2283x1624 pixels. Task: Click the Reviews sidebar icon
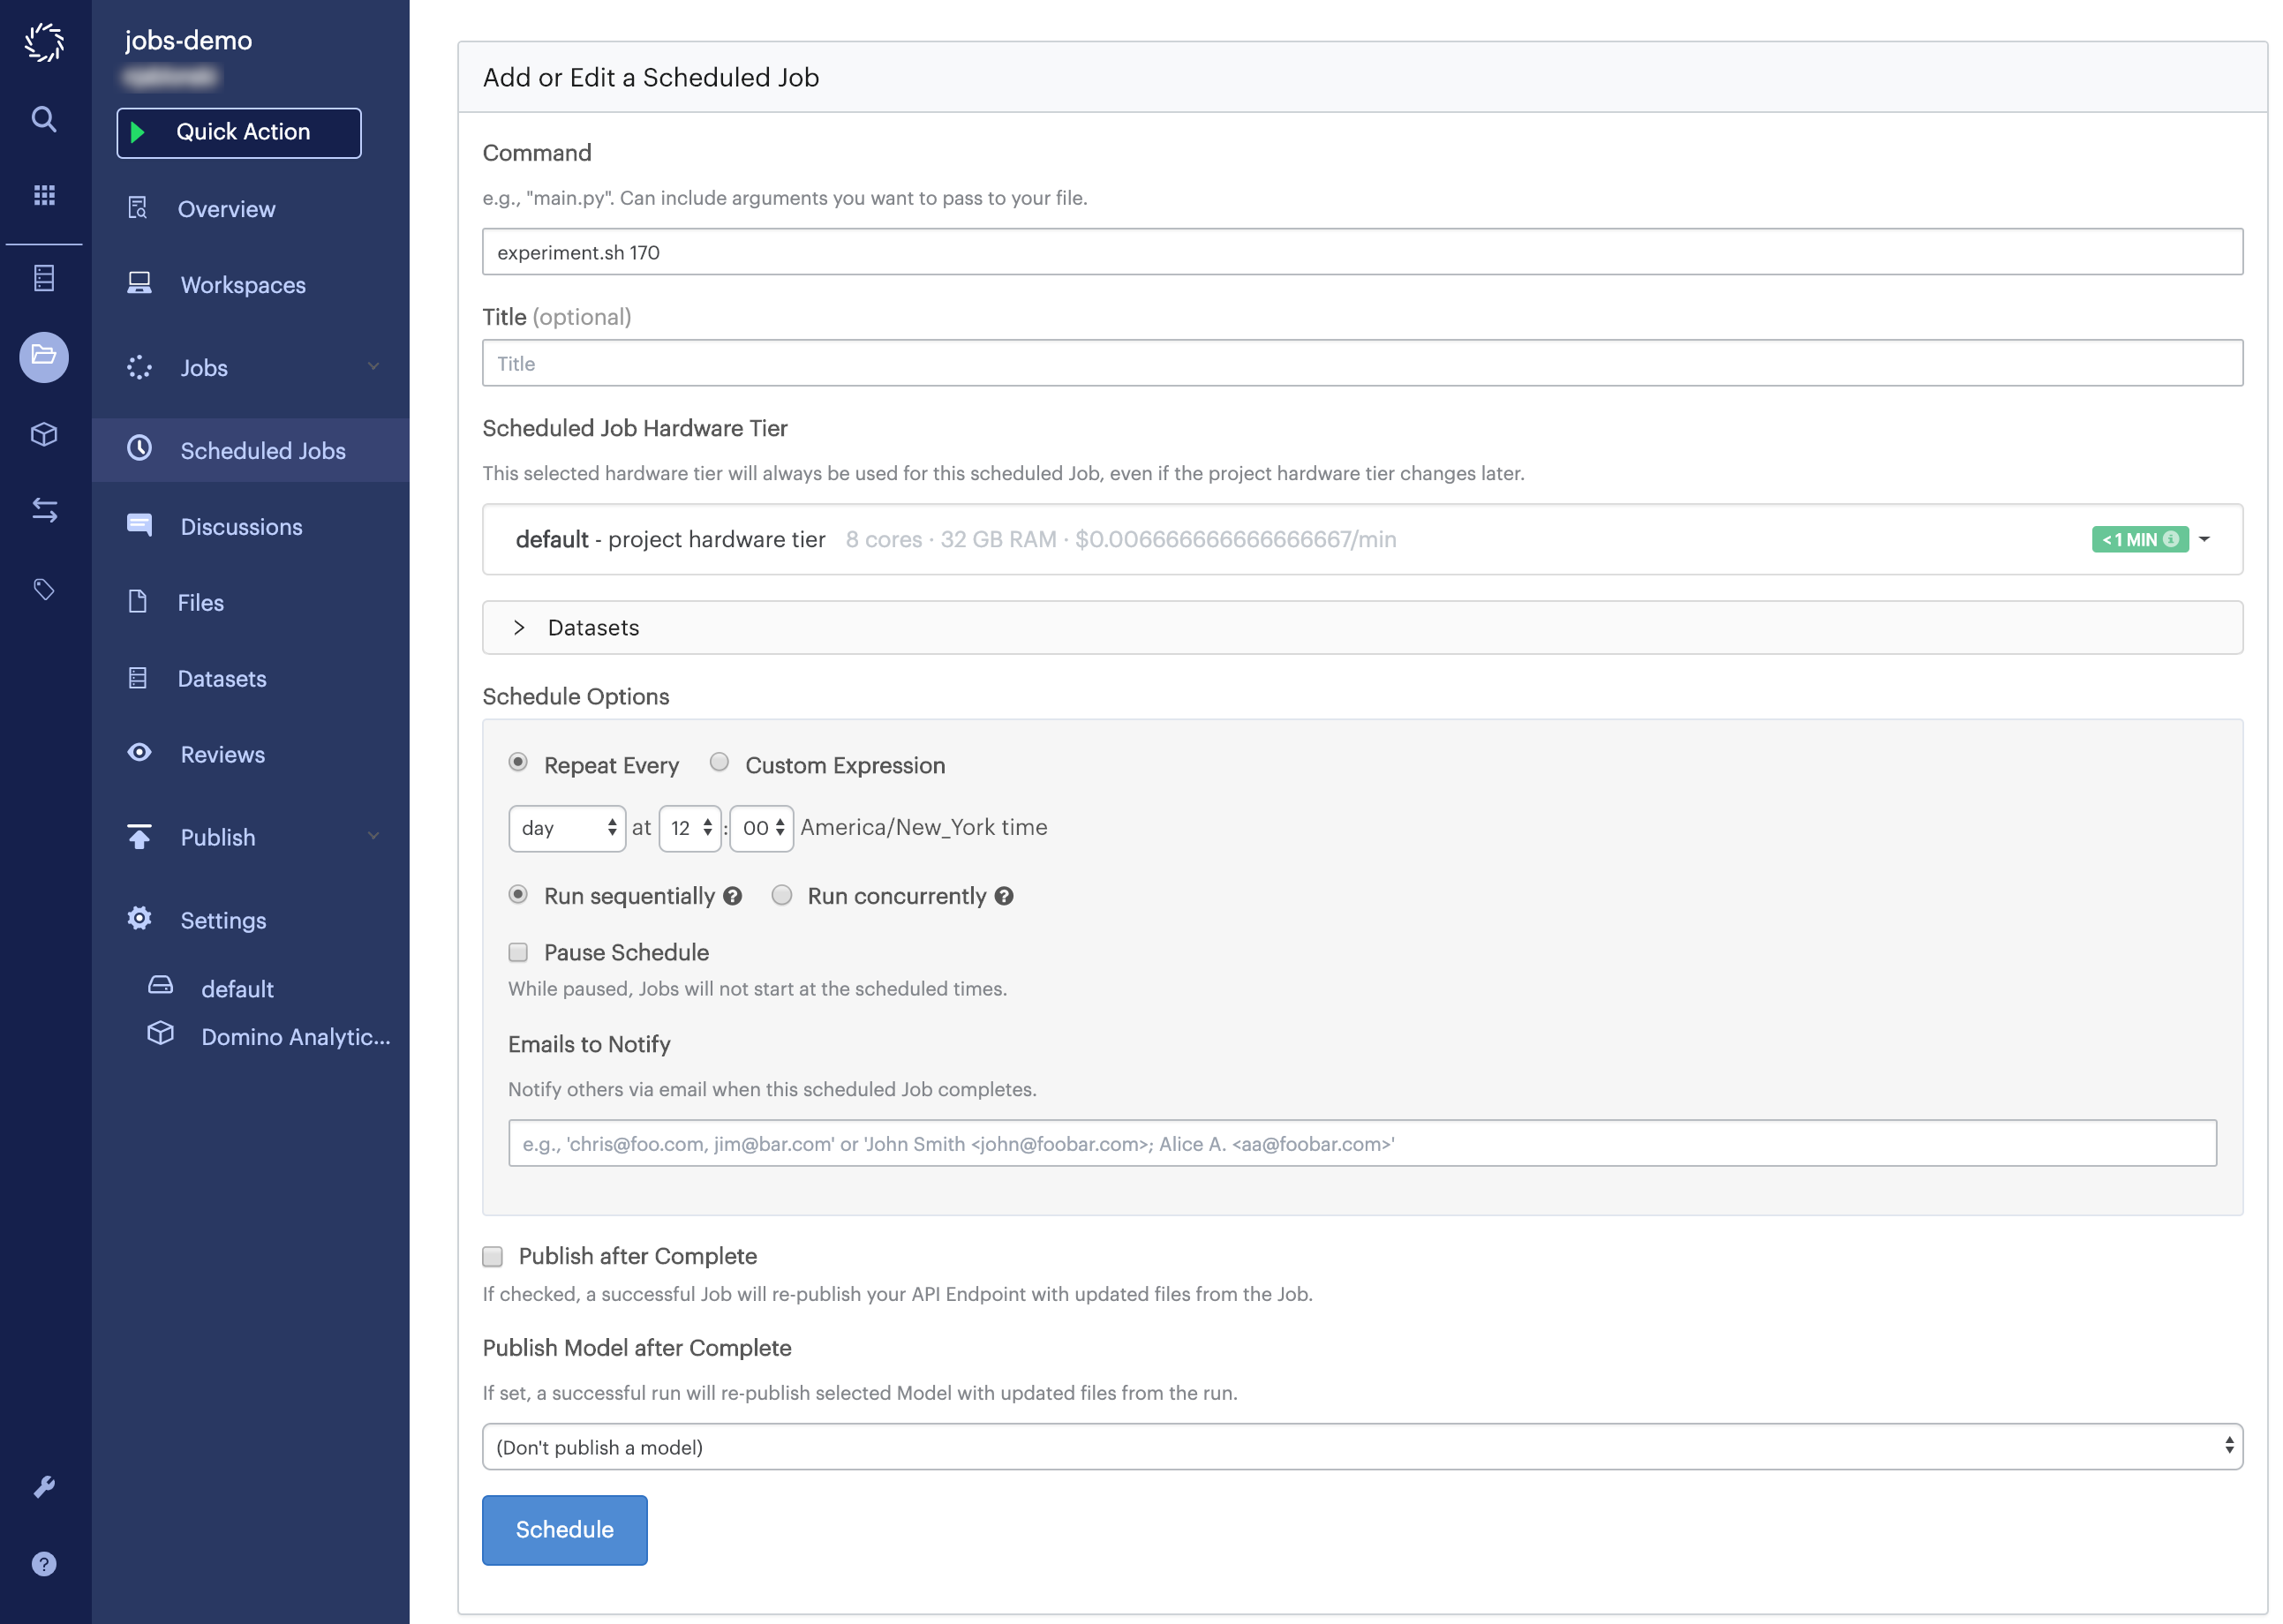140,752
